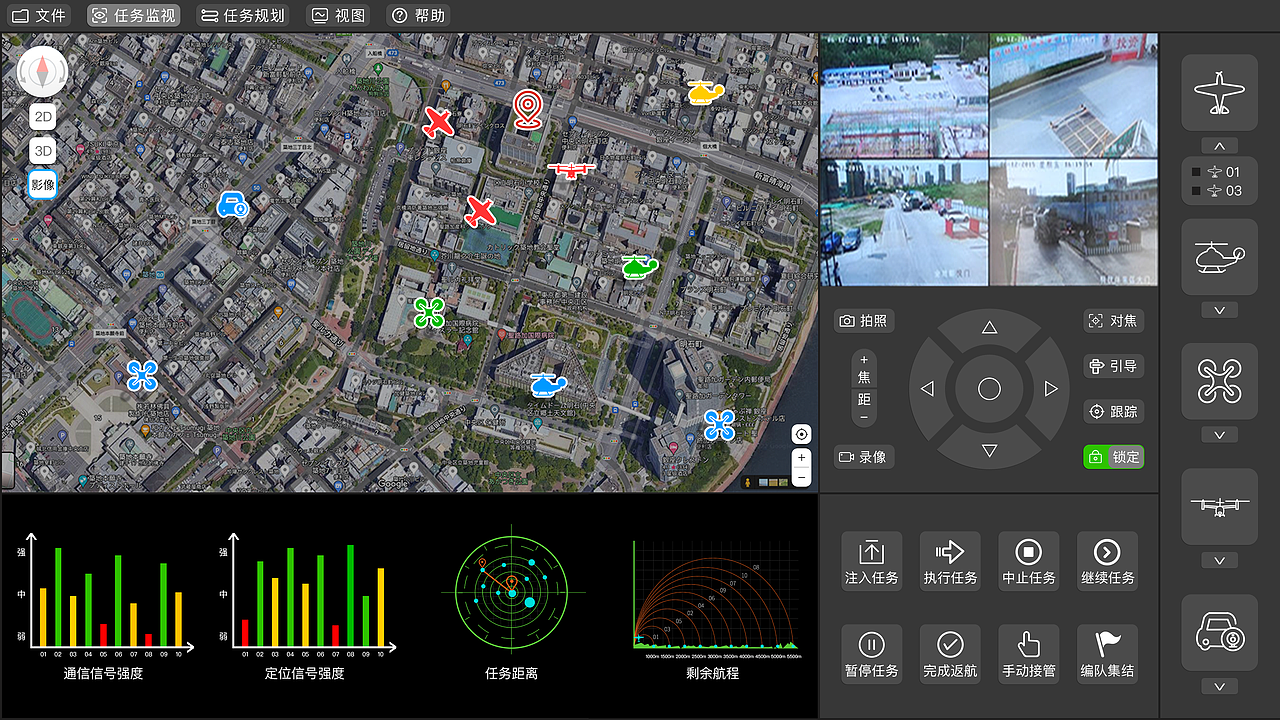Expand the ground vehicle list chevron
Viewport: 1280px width, 720px height.
pyautogui.click(x=1219, y=686)
